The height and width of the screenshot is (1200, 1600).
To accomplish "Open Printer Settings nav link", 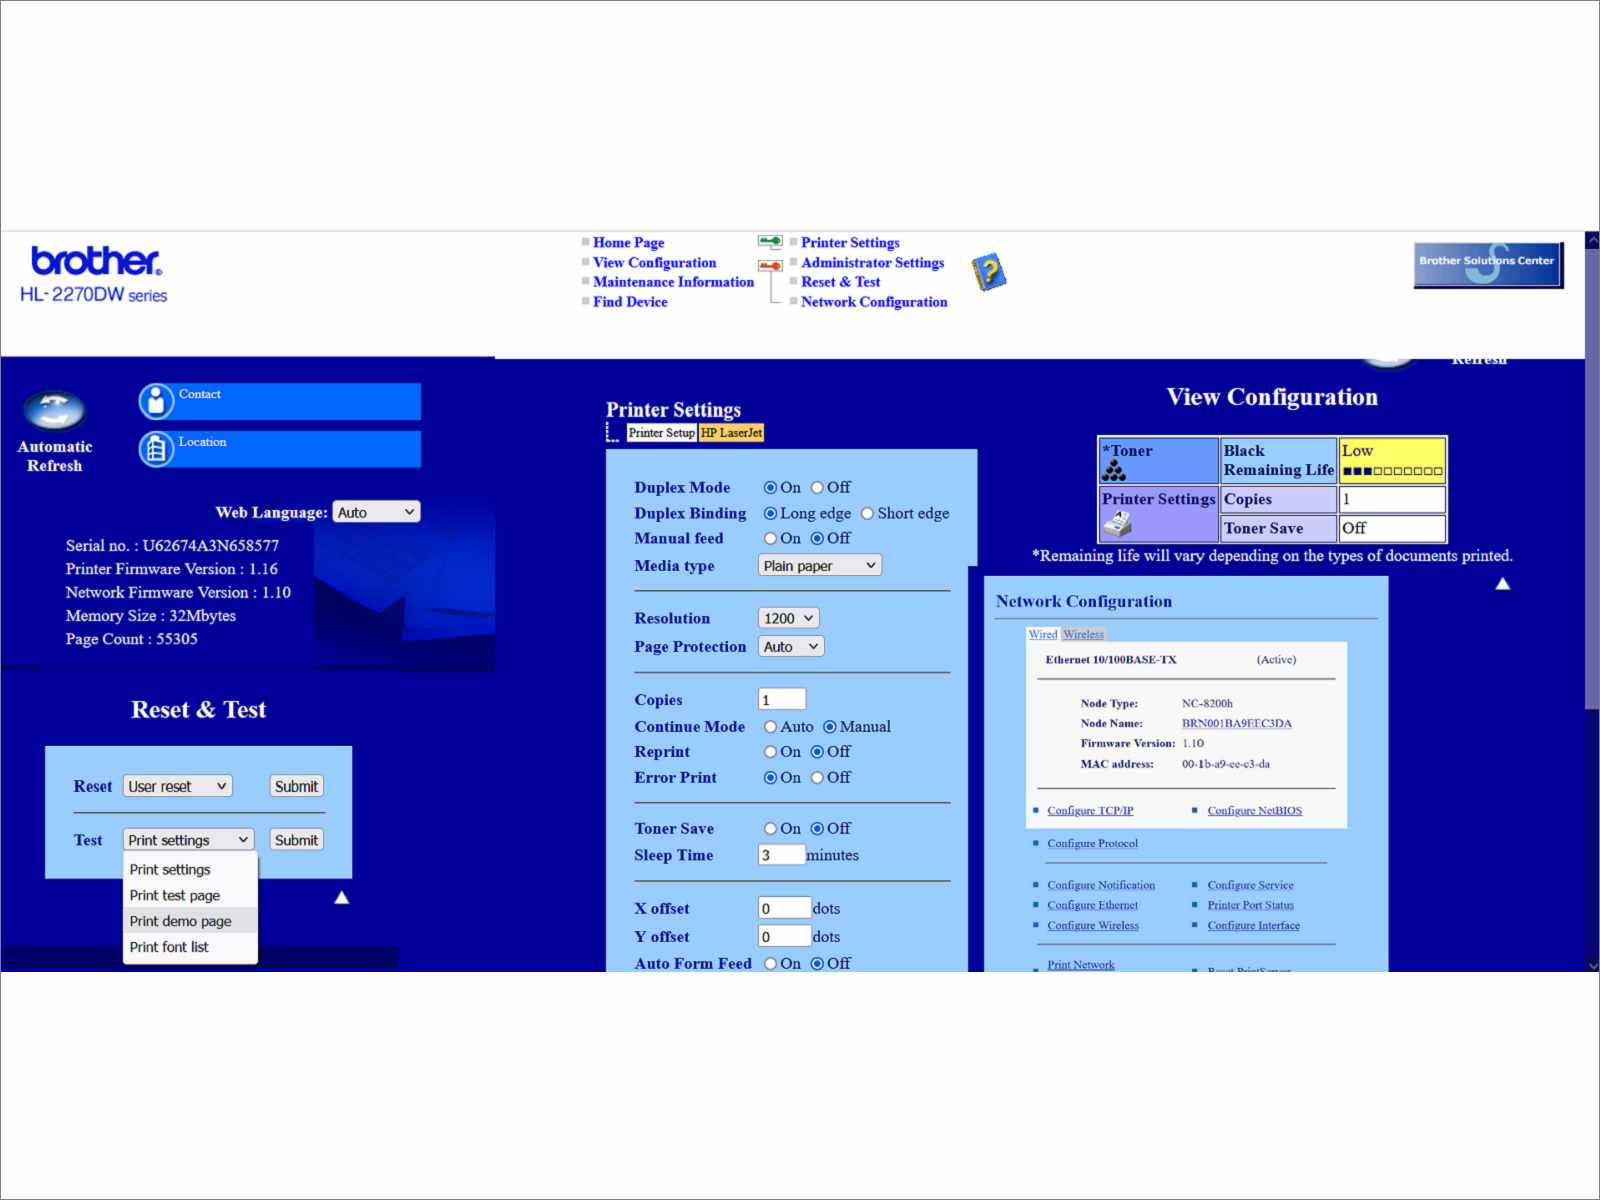I will 850,242.
